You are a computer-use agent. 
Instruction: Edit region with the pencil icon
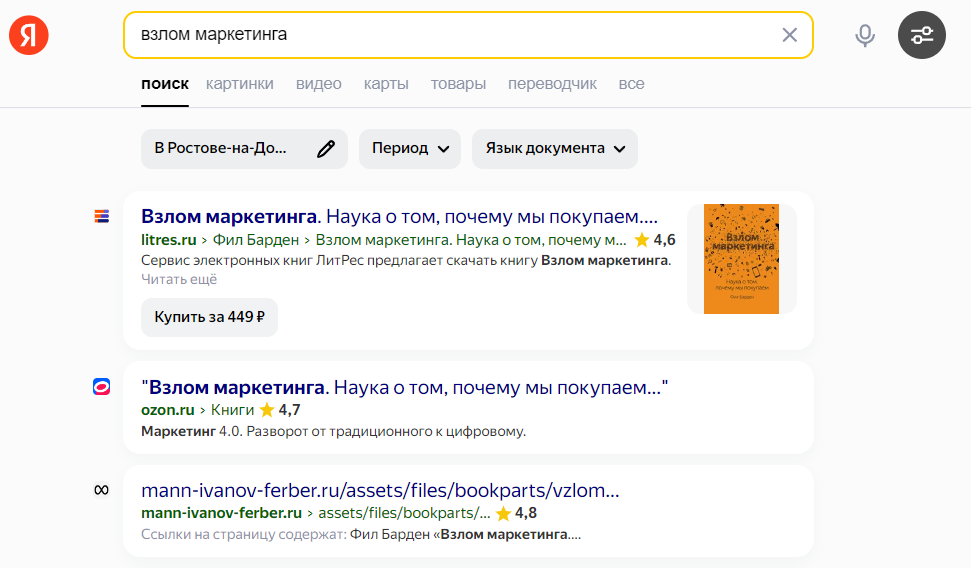326,149
